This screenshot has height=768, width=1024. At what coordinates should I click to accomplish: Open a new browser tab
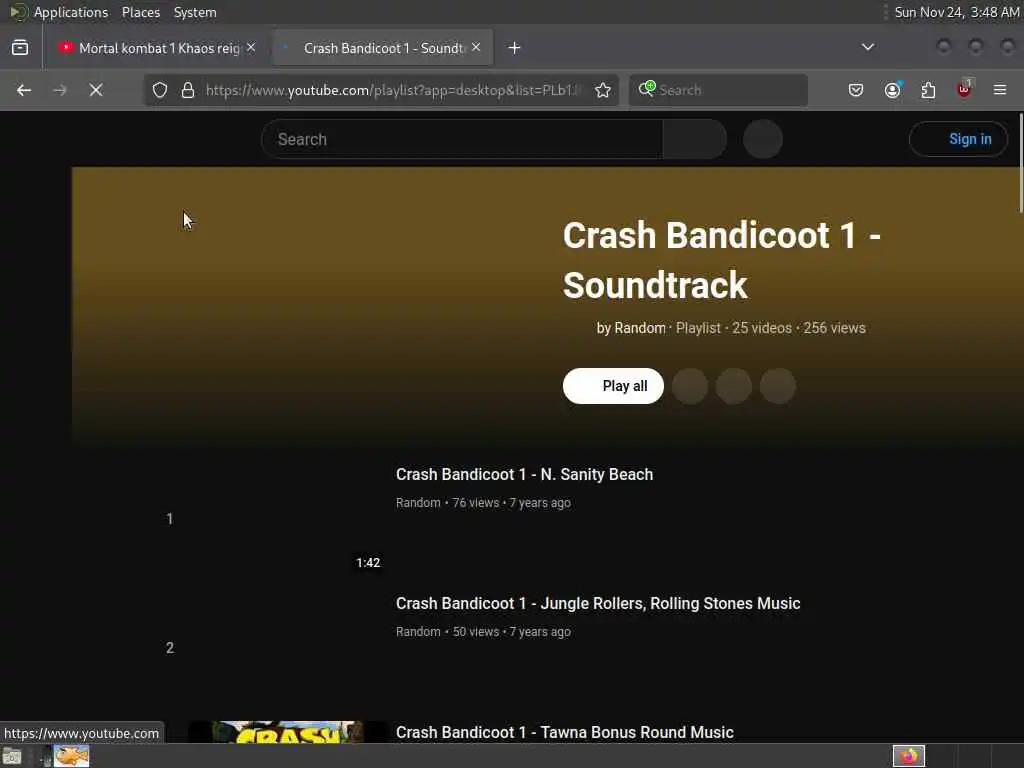515,48
